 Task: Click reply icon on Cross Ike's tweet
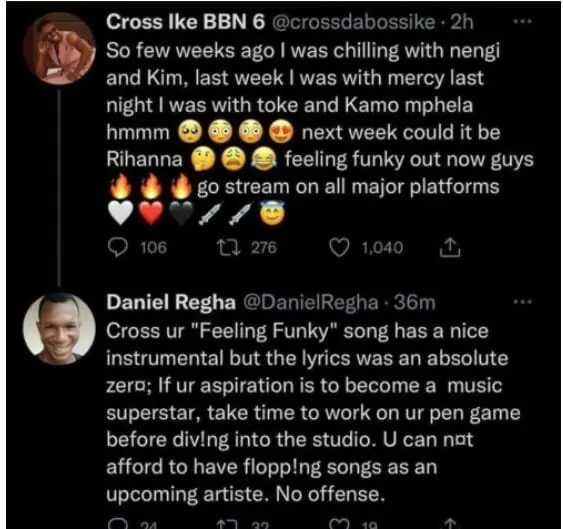pos(118,248)
